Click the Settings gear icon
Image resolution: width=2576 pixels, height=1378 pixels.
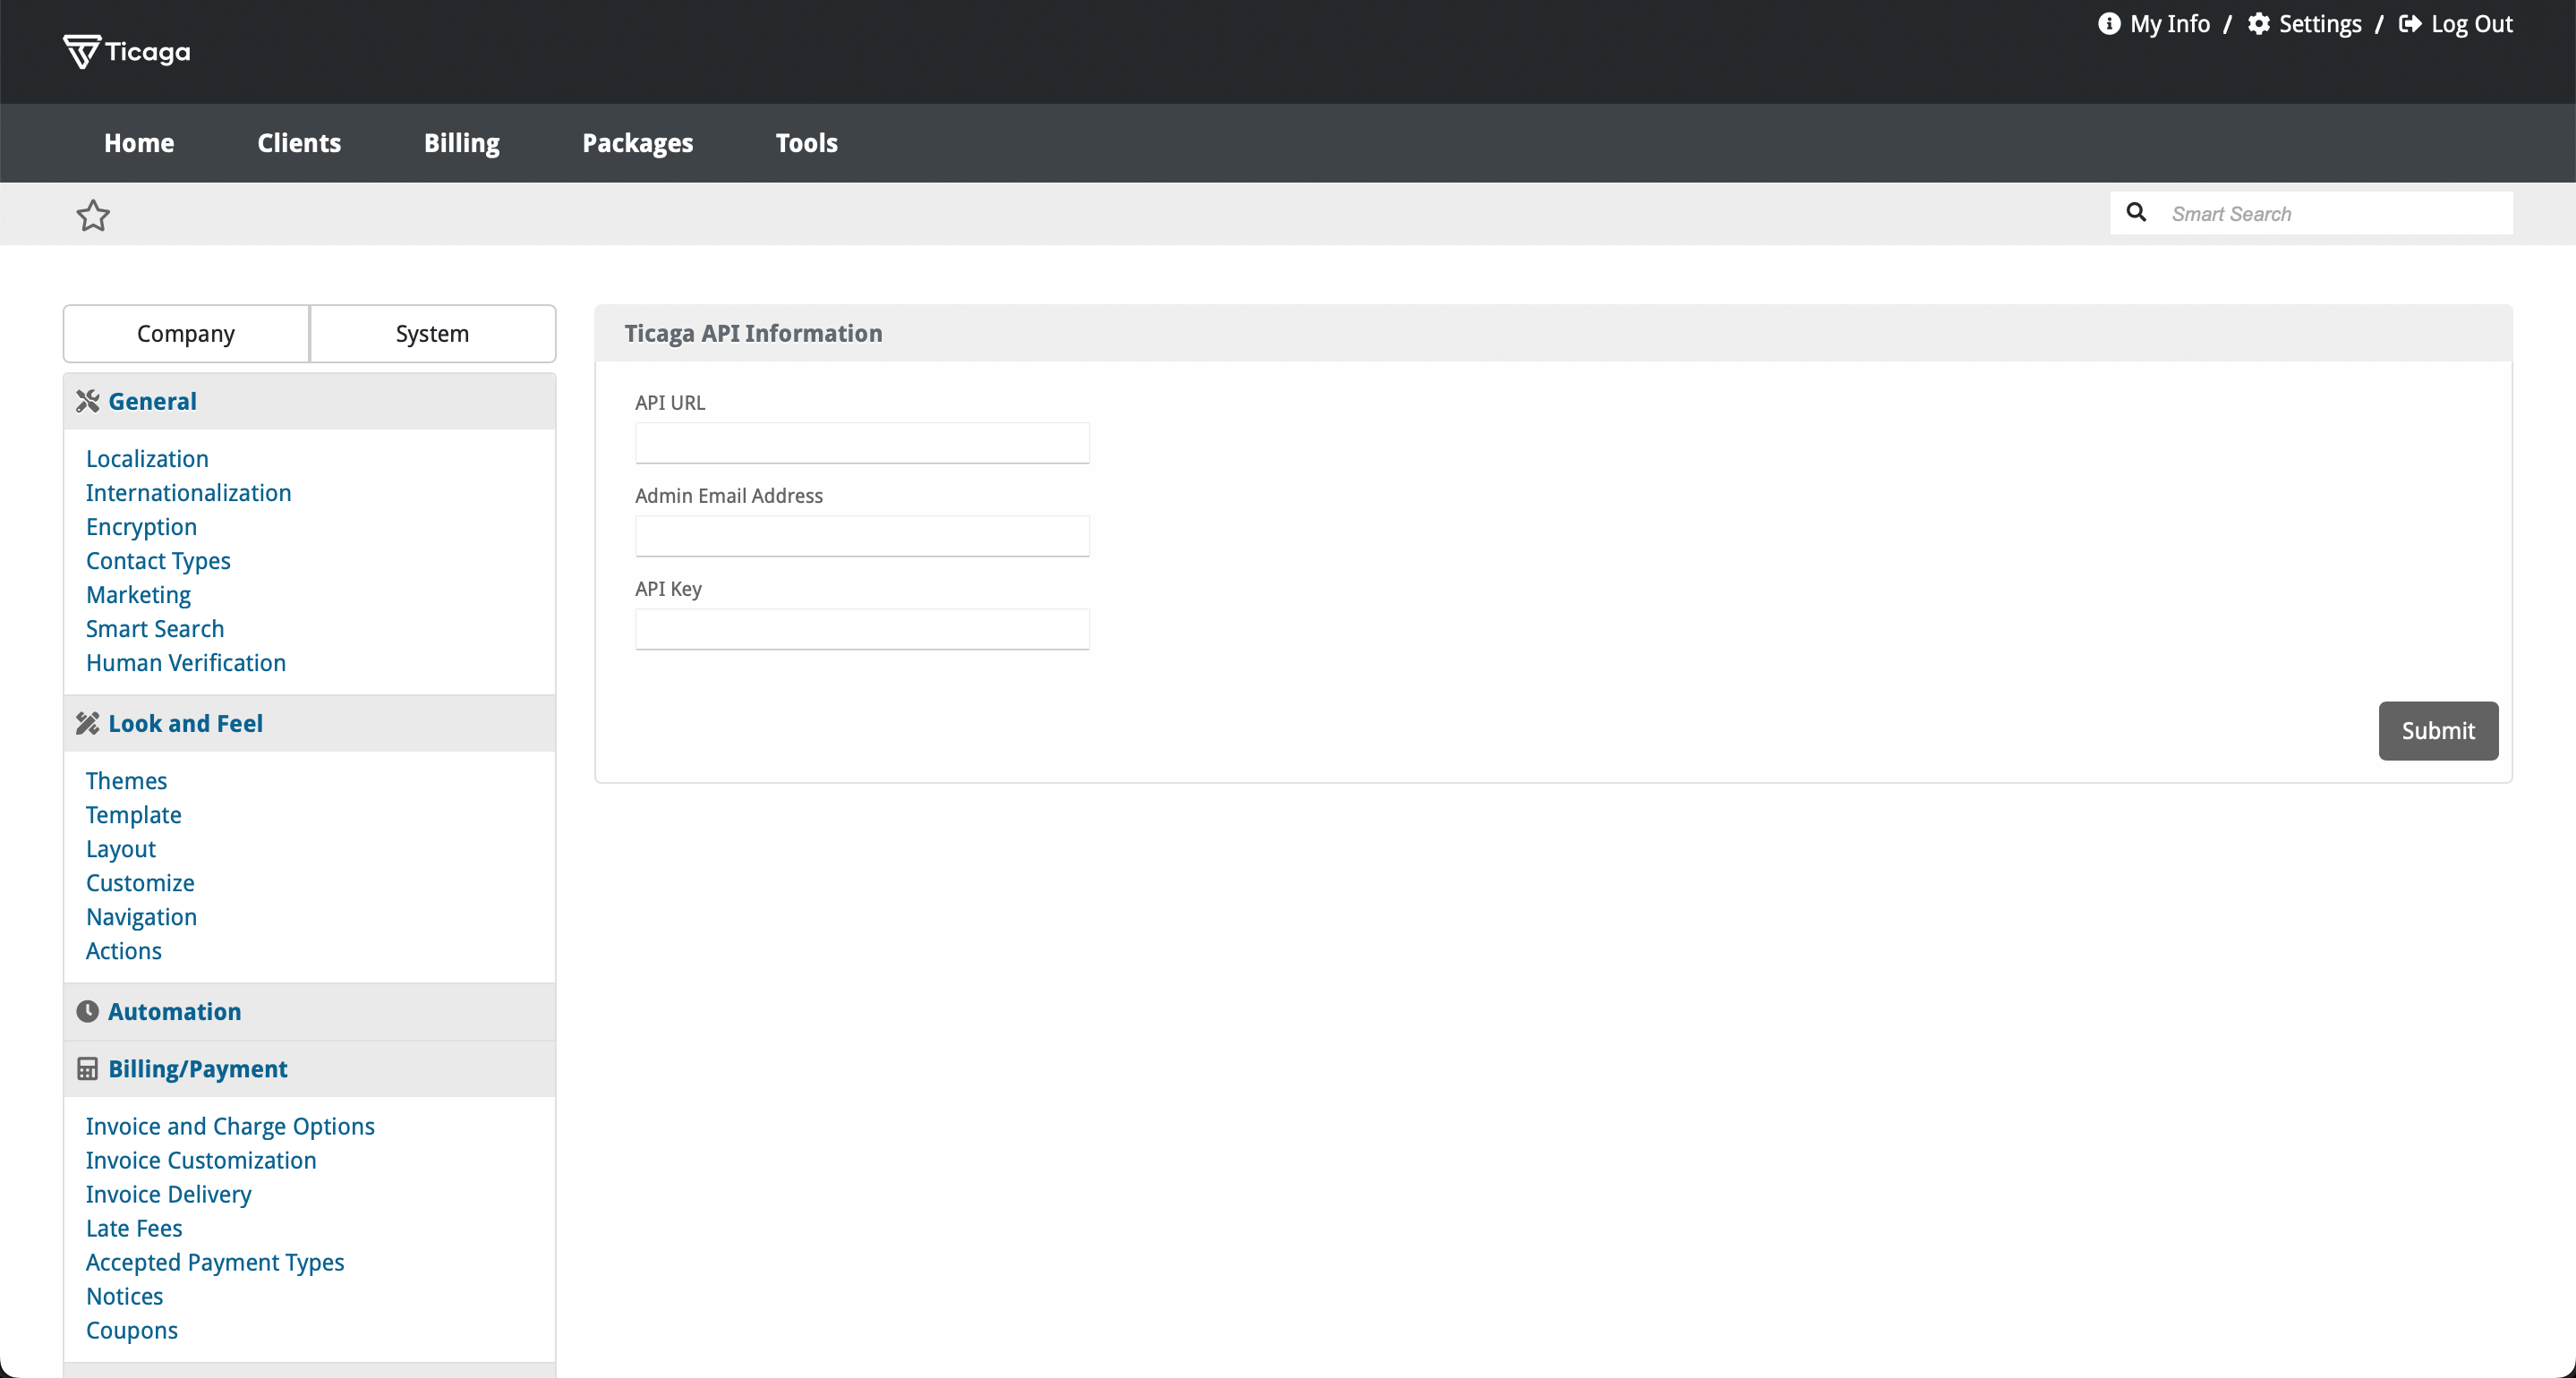click(2258, 24)
